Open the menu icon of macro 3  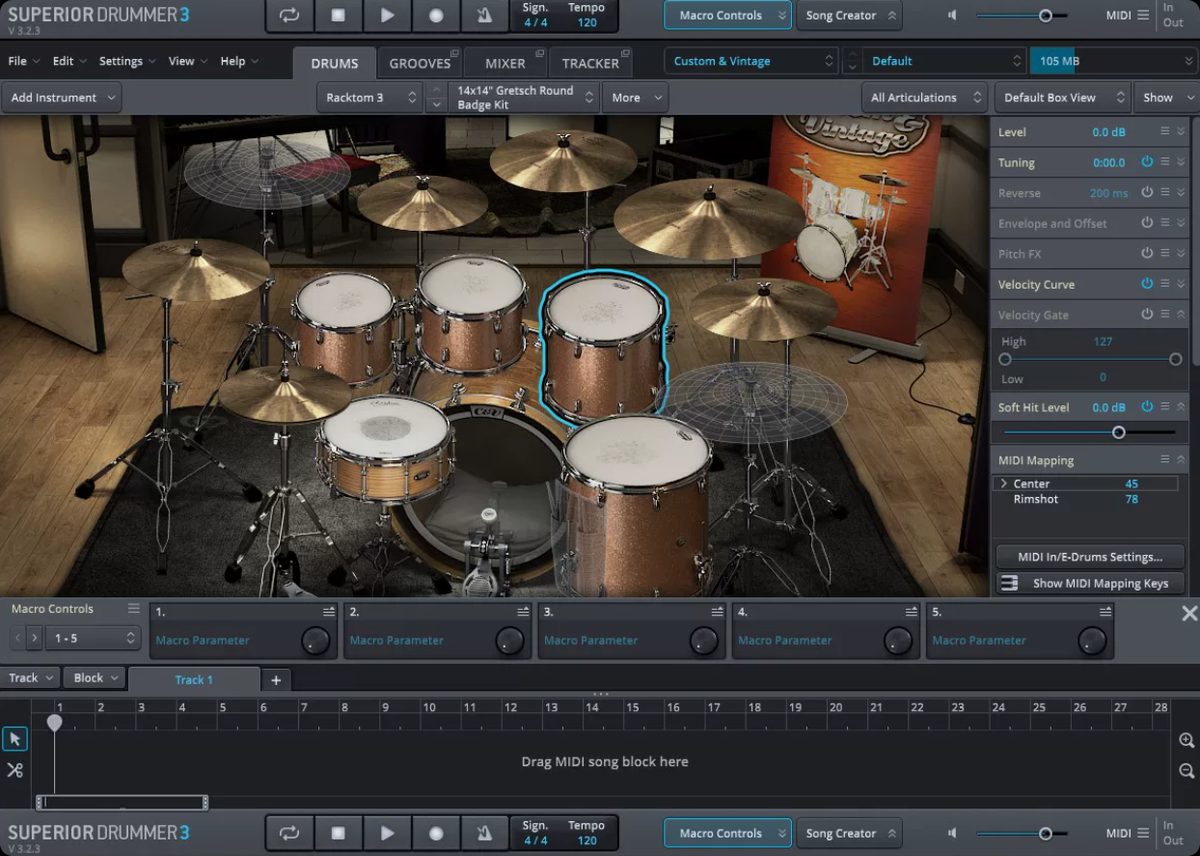point(716,612)
